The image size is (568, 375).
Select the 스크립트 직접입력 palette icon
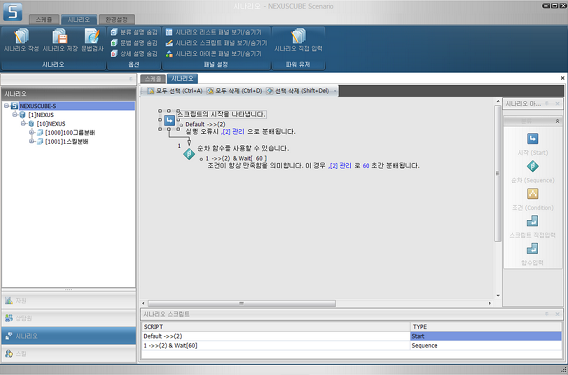[x=532, y=221]
